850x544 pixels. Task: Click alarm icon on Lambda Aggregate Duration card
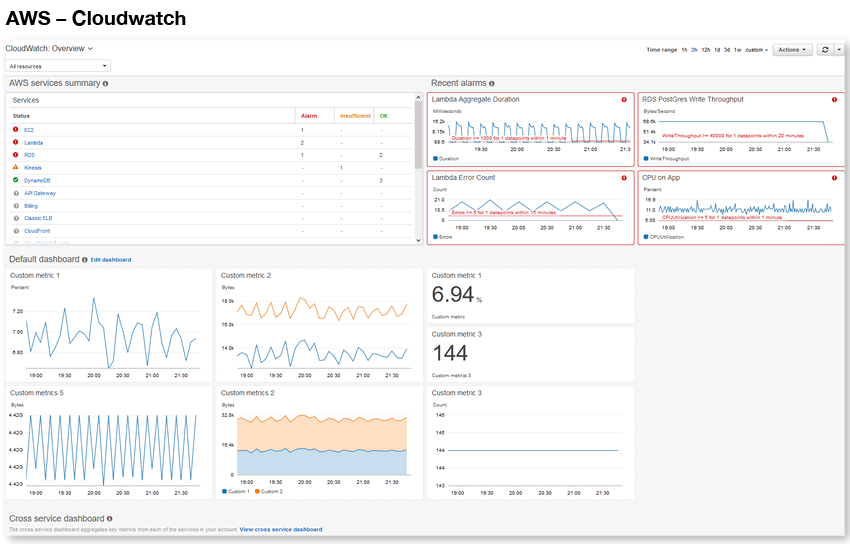624,100
